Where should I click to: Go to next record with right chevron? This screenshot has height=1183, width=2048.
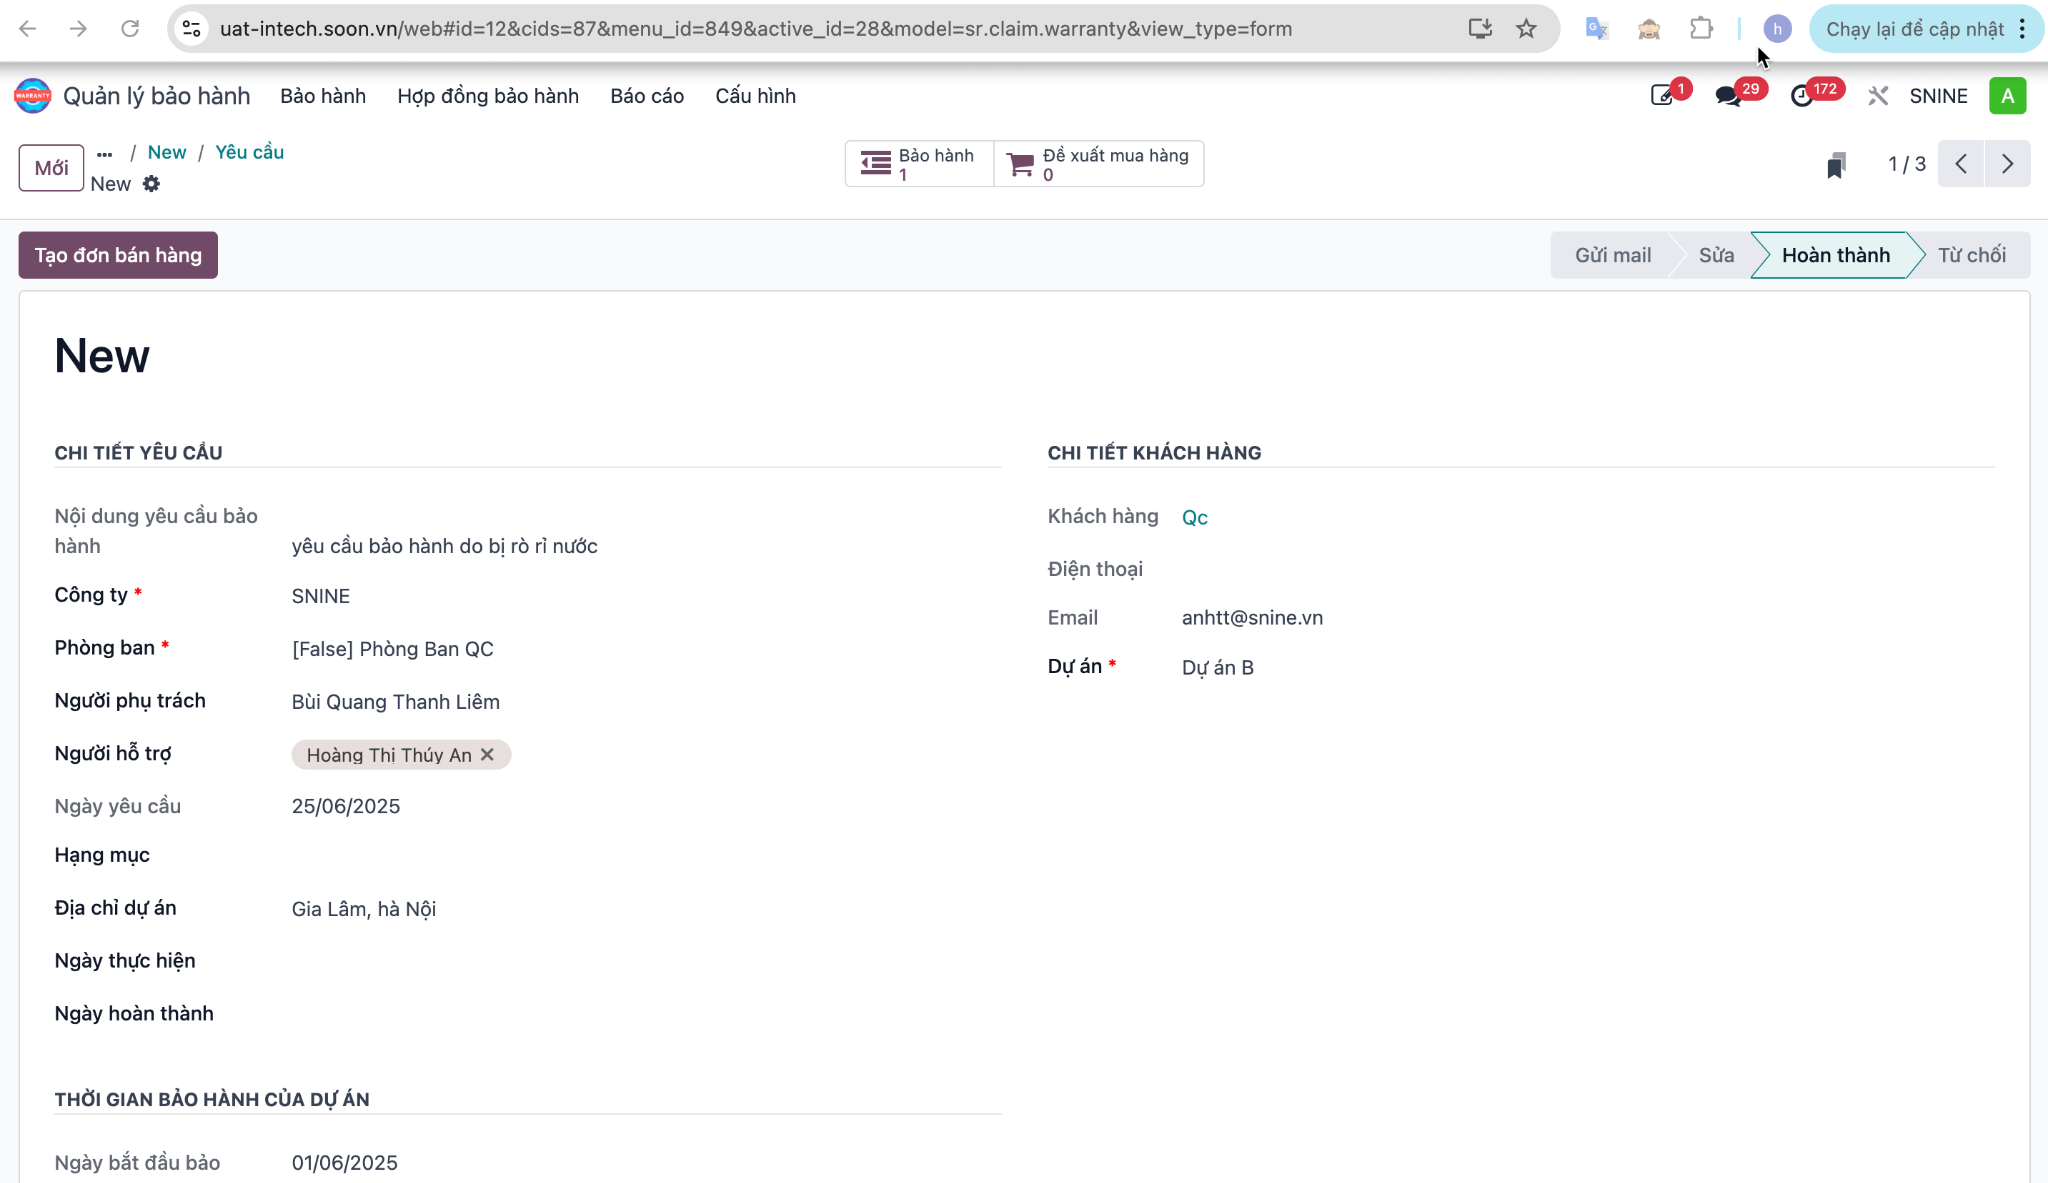click(2007, 164)
